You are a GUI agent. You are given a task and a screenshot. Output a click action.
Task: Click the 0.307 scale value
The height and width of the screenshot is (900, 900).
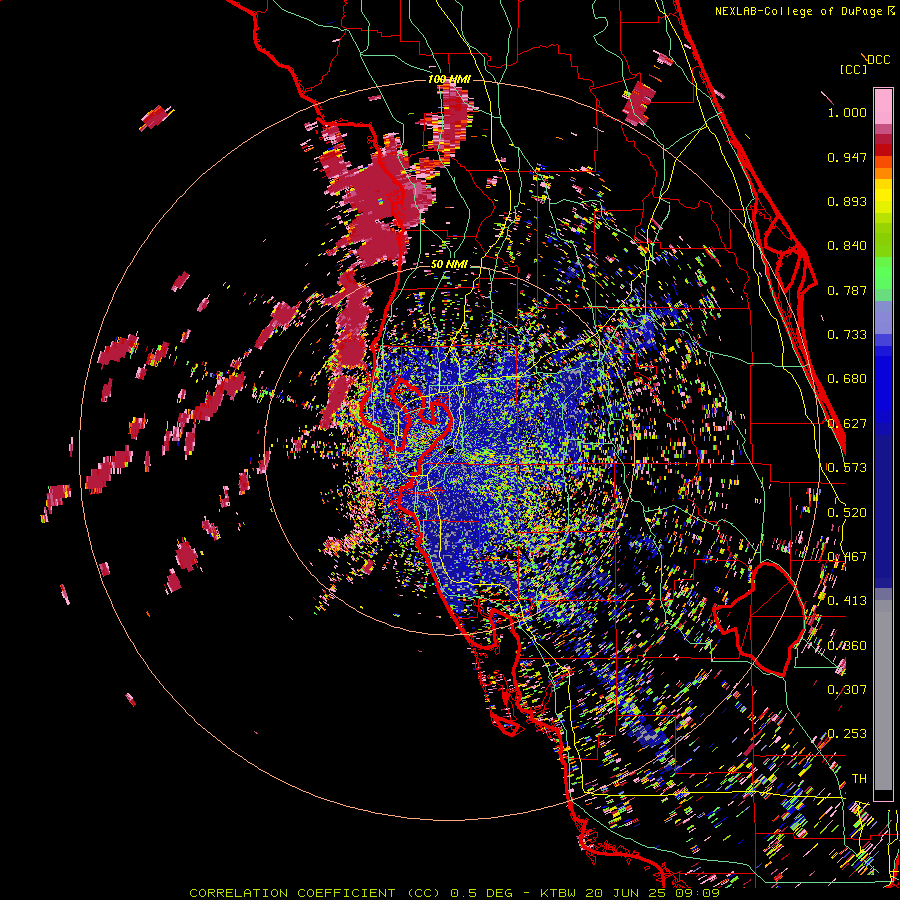point(847,690)
